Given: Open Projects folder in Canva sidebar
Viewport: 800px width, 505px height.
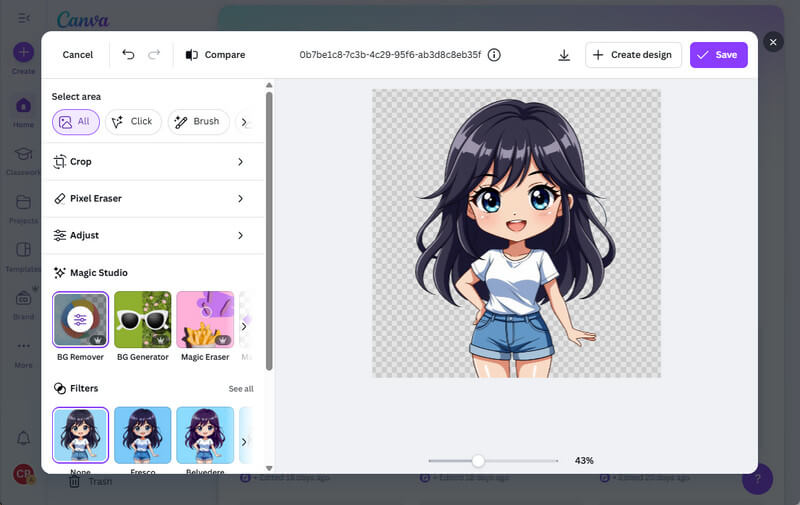Looking at the screenshot, I should click(23, 209).
